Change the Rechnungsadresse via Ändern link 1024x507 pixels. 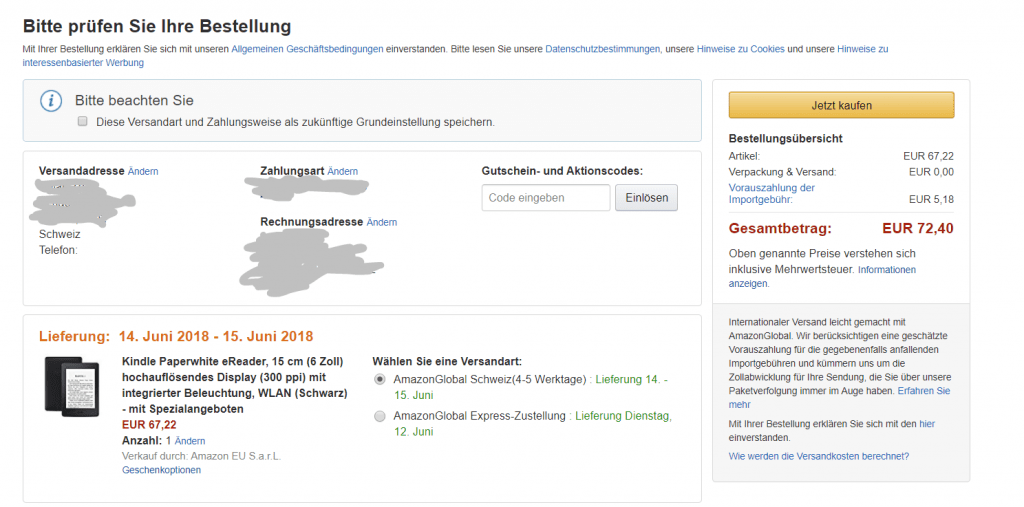[x=381, y=222]
